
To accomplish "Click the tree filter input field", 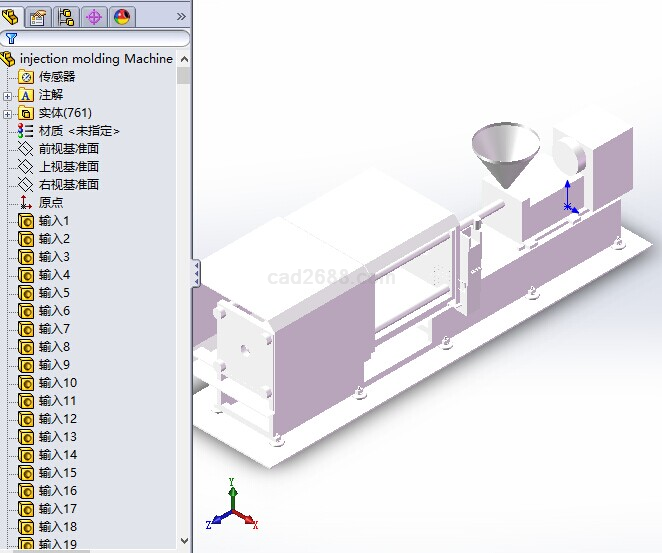I will 100,38.
